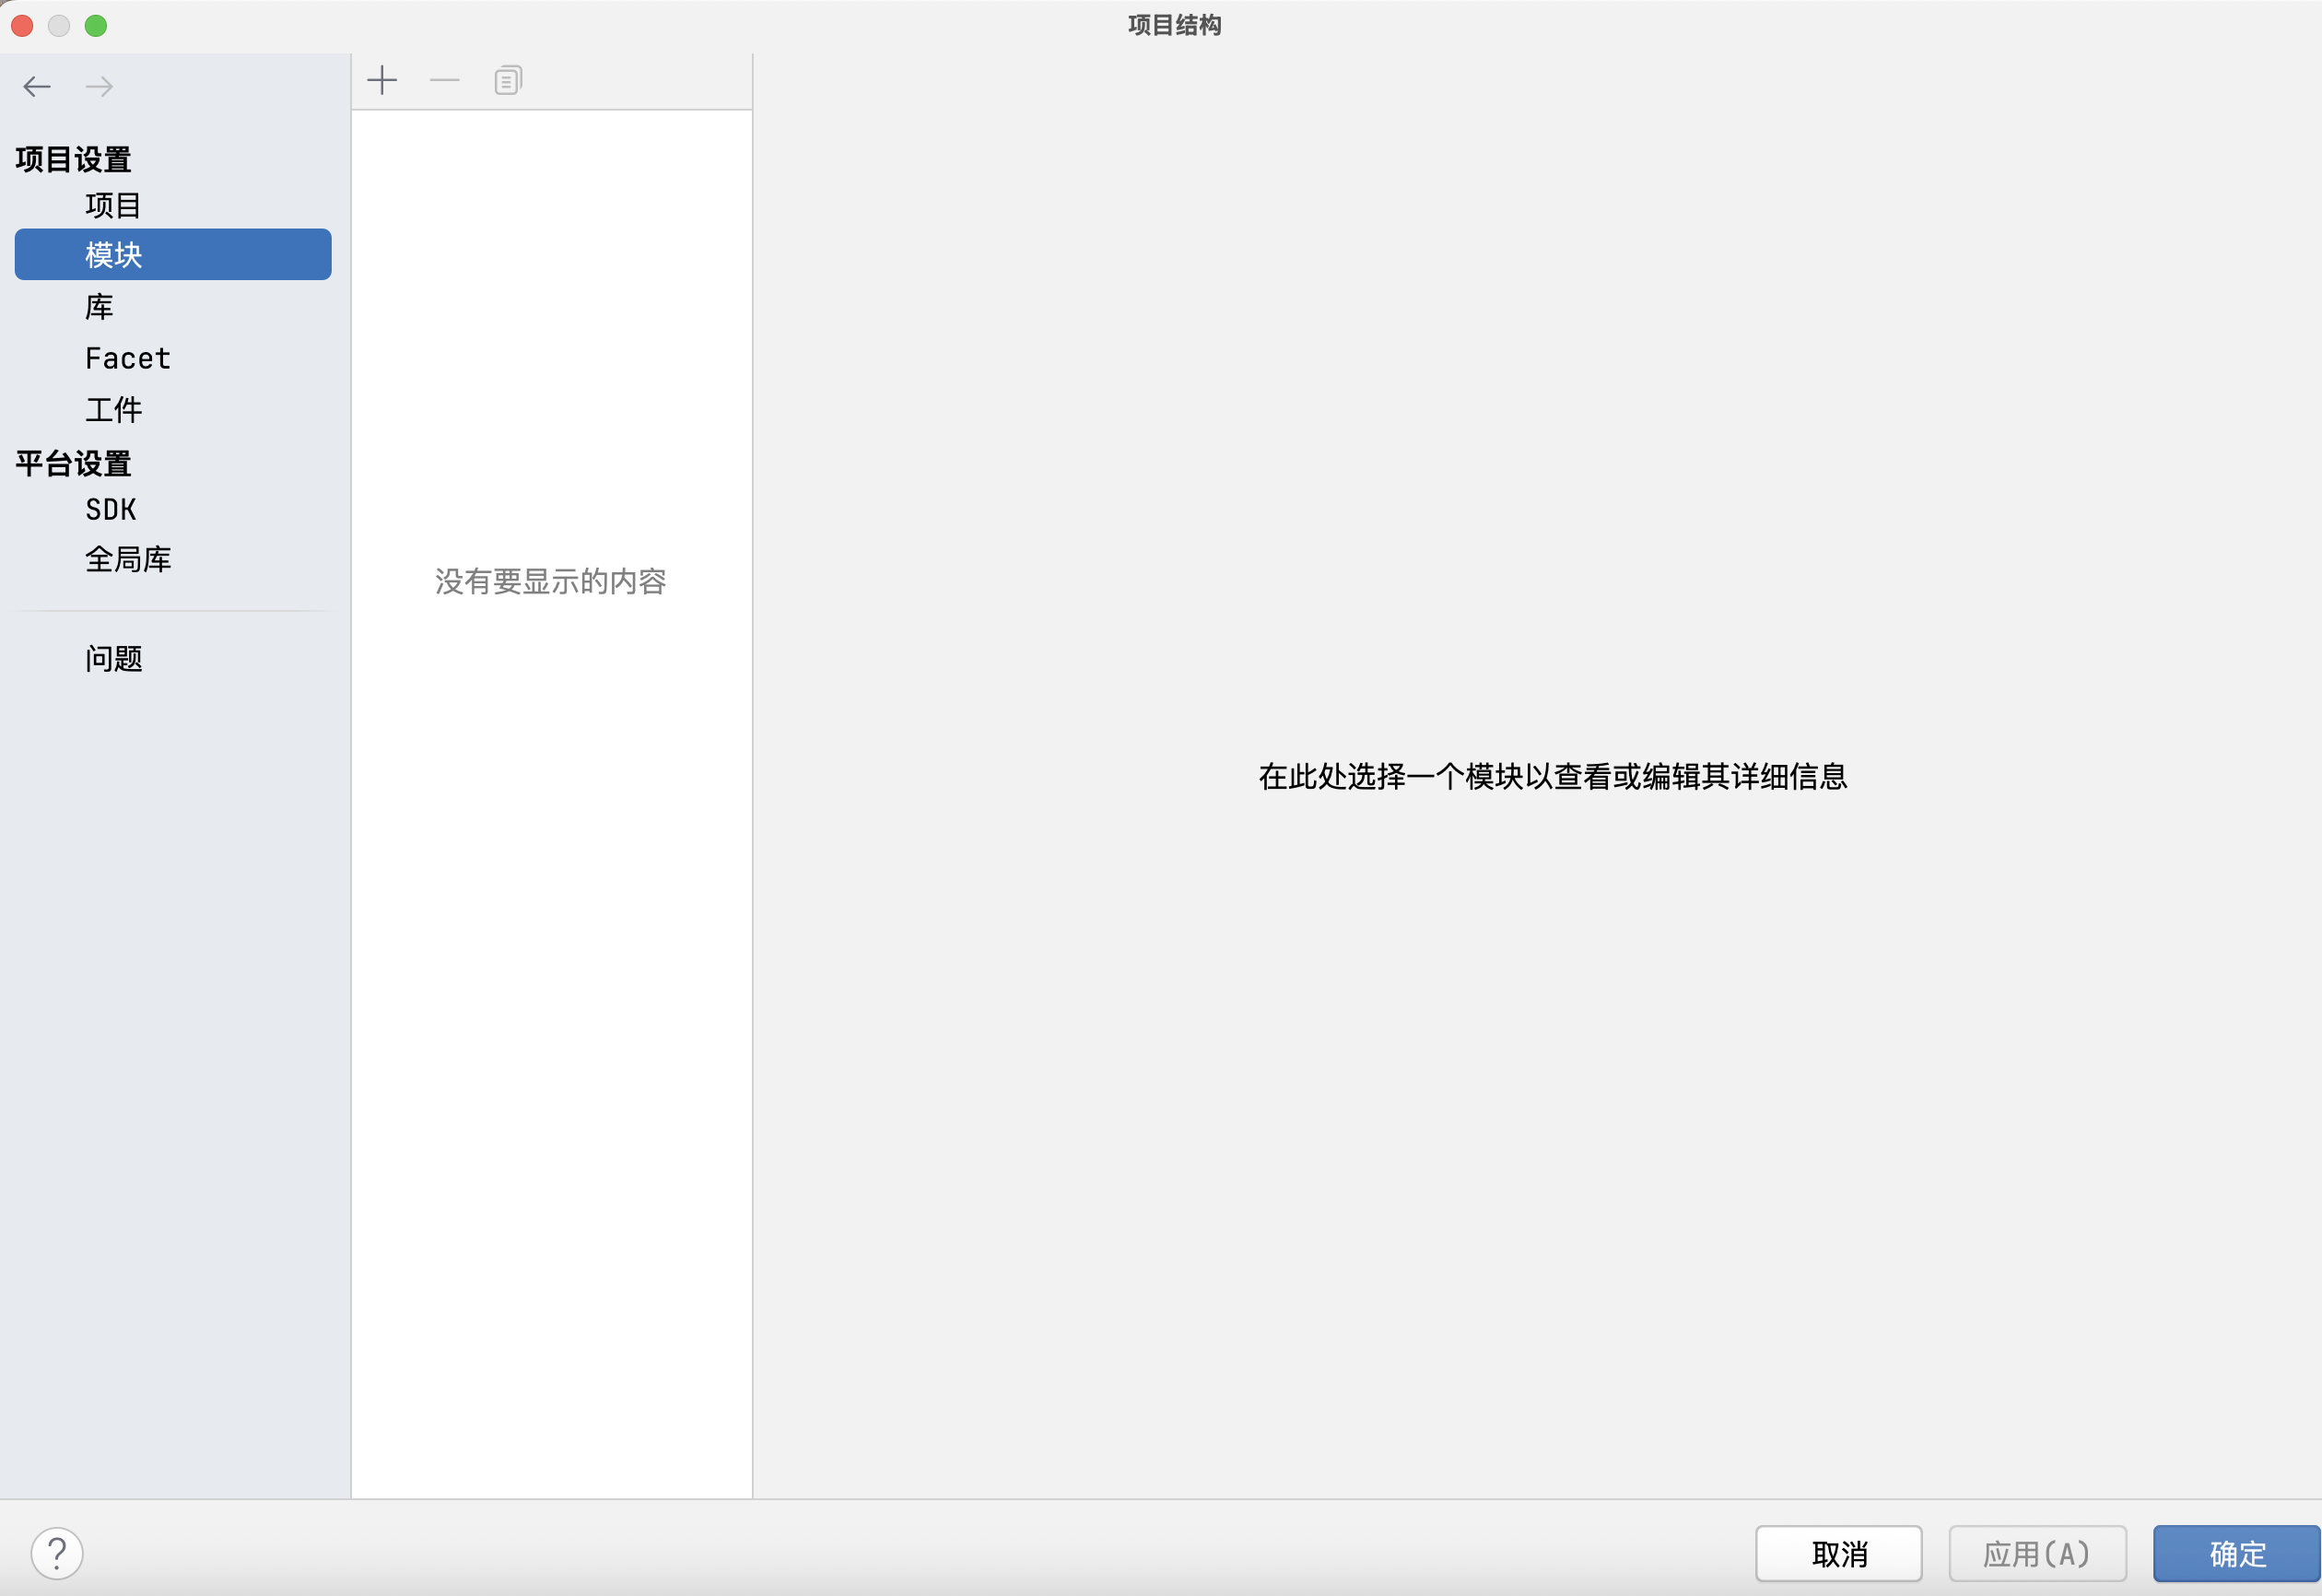
Task: Click the back navigation arrow
Action: tap(37, 86)
